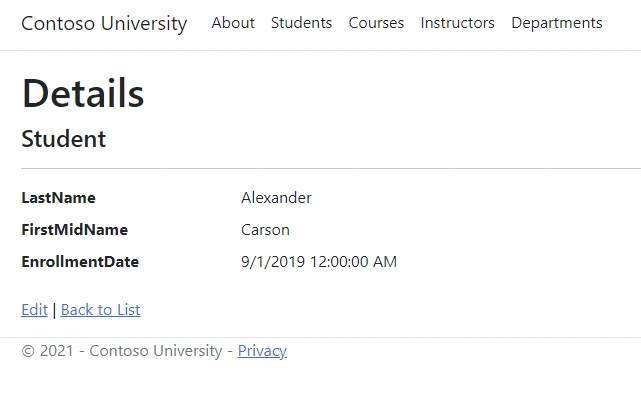Open the Privacy link in footer
This screenshot has height=393, width=641.
[x=262, y=351]
